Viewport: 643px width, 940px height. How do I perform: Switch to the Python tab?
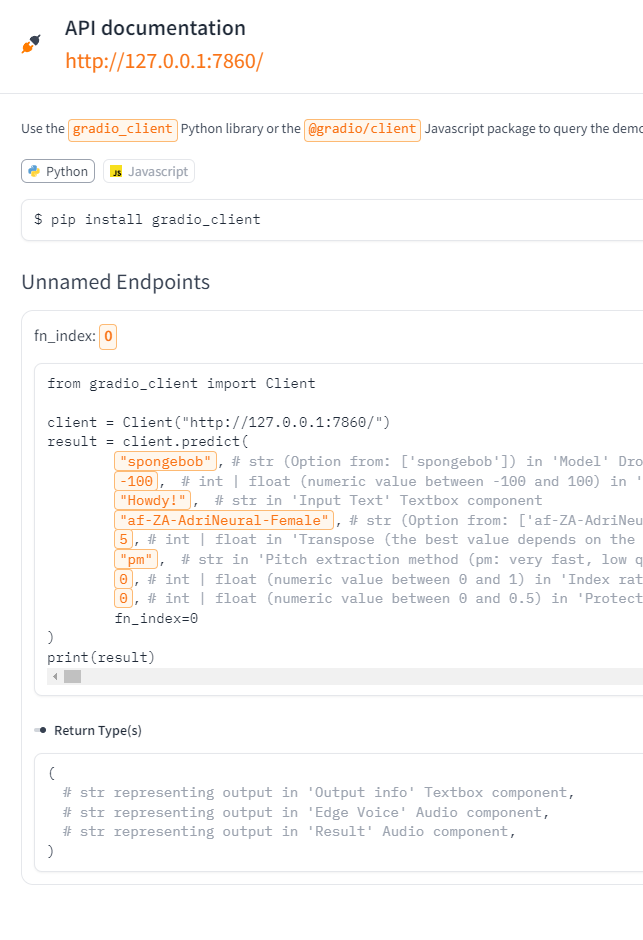58,171
